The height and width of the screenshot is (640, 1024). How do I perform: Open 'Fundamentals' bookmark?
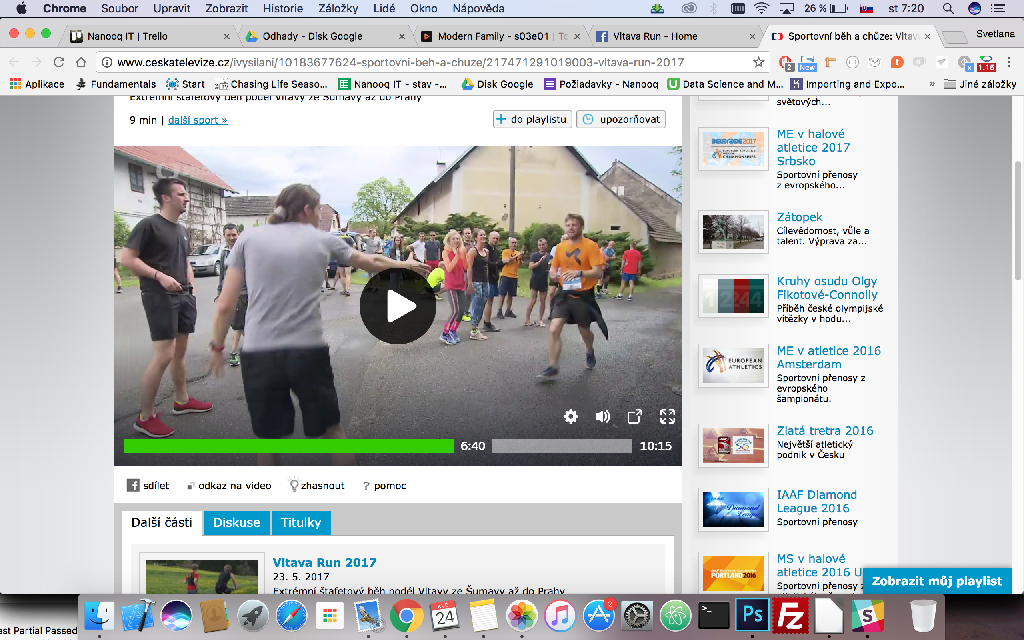pyautogui.click(x=116, y=84)
